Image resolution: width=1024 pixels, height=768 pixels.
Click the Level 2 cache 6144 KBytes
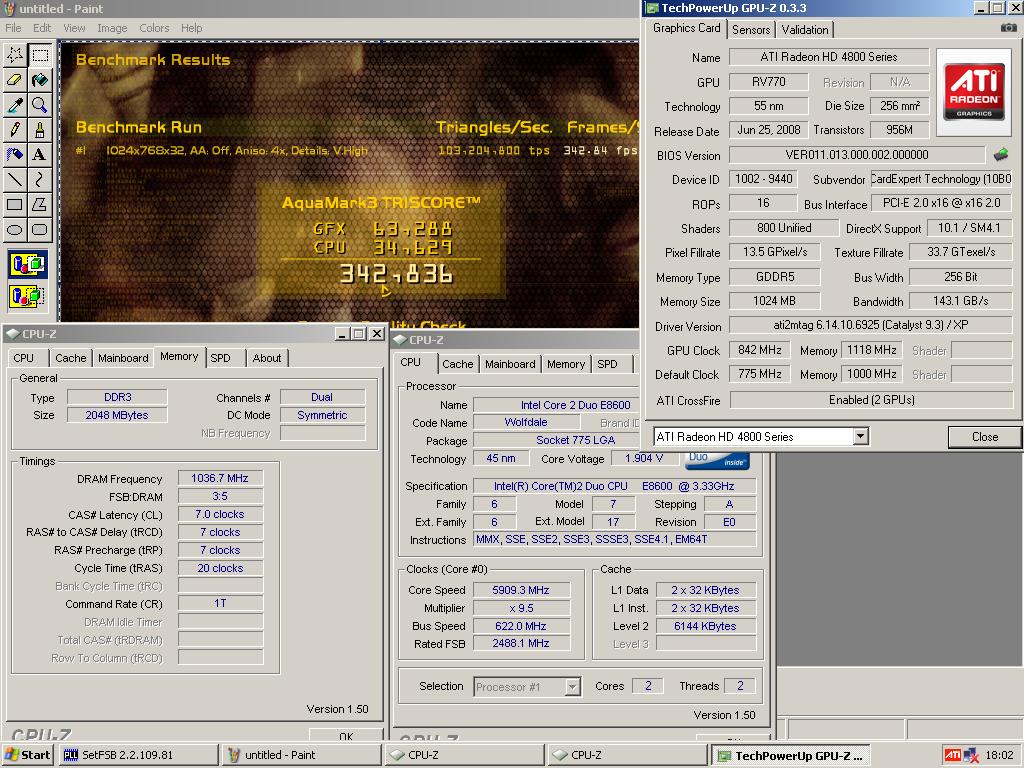[705, 626]
